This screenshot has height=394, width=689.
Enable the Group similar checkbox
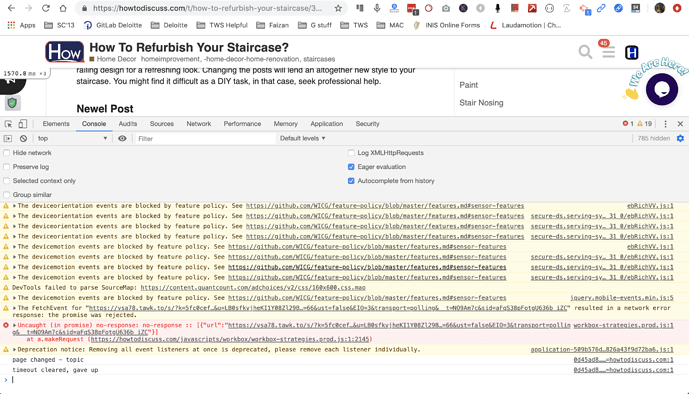[7, 195]
